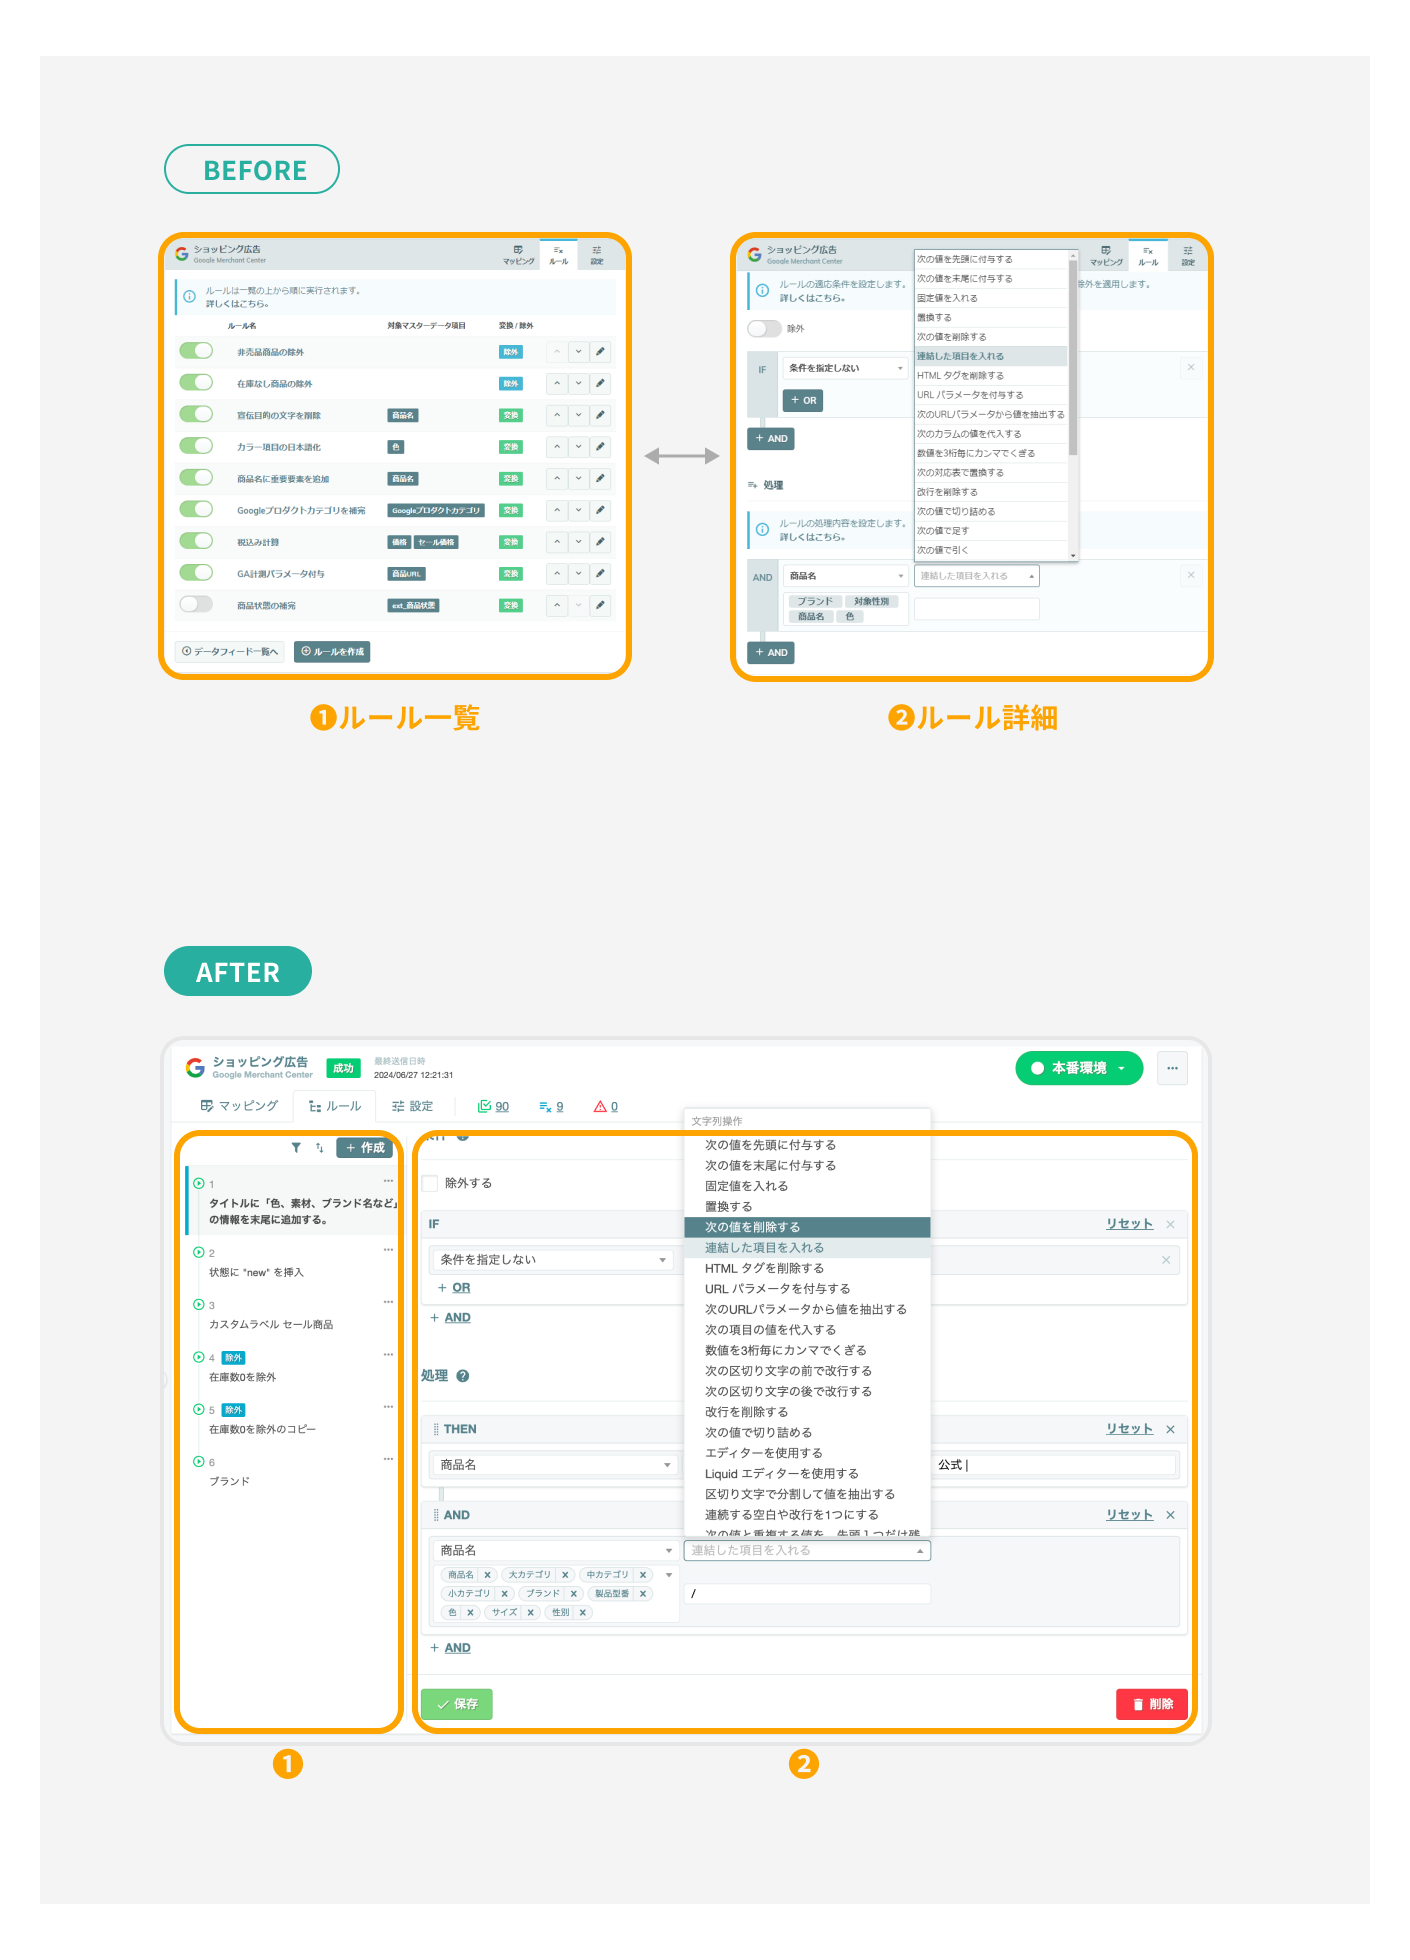Click pencil edit icon for 非売品商品の除外 rule
1410x1960 pixels.
[600, 352]
